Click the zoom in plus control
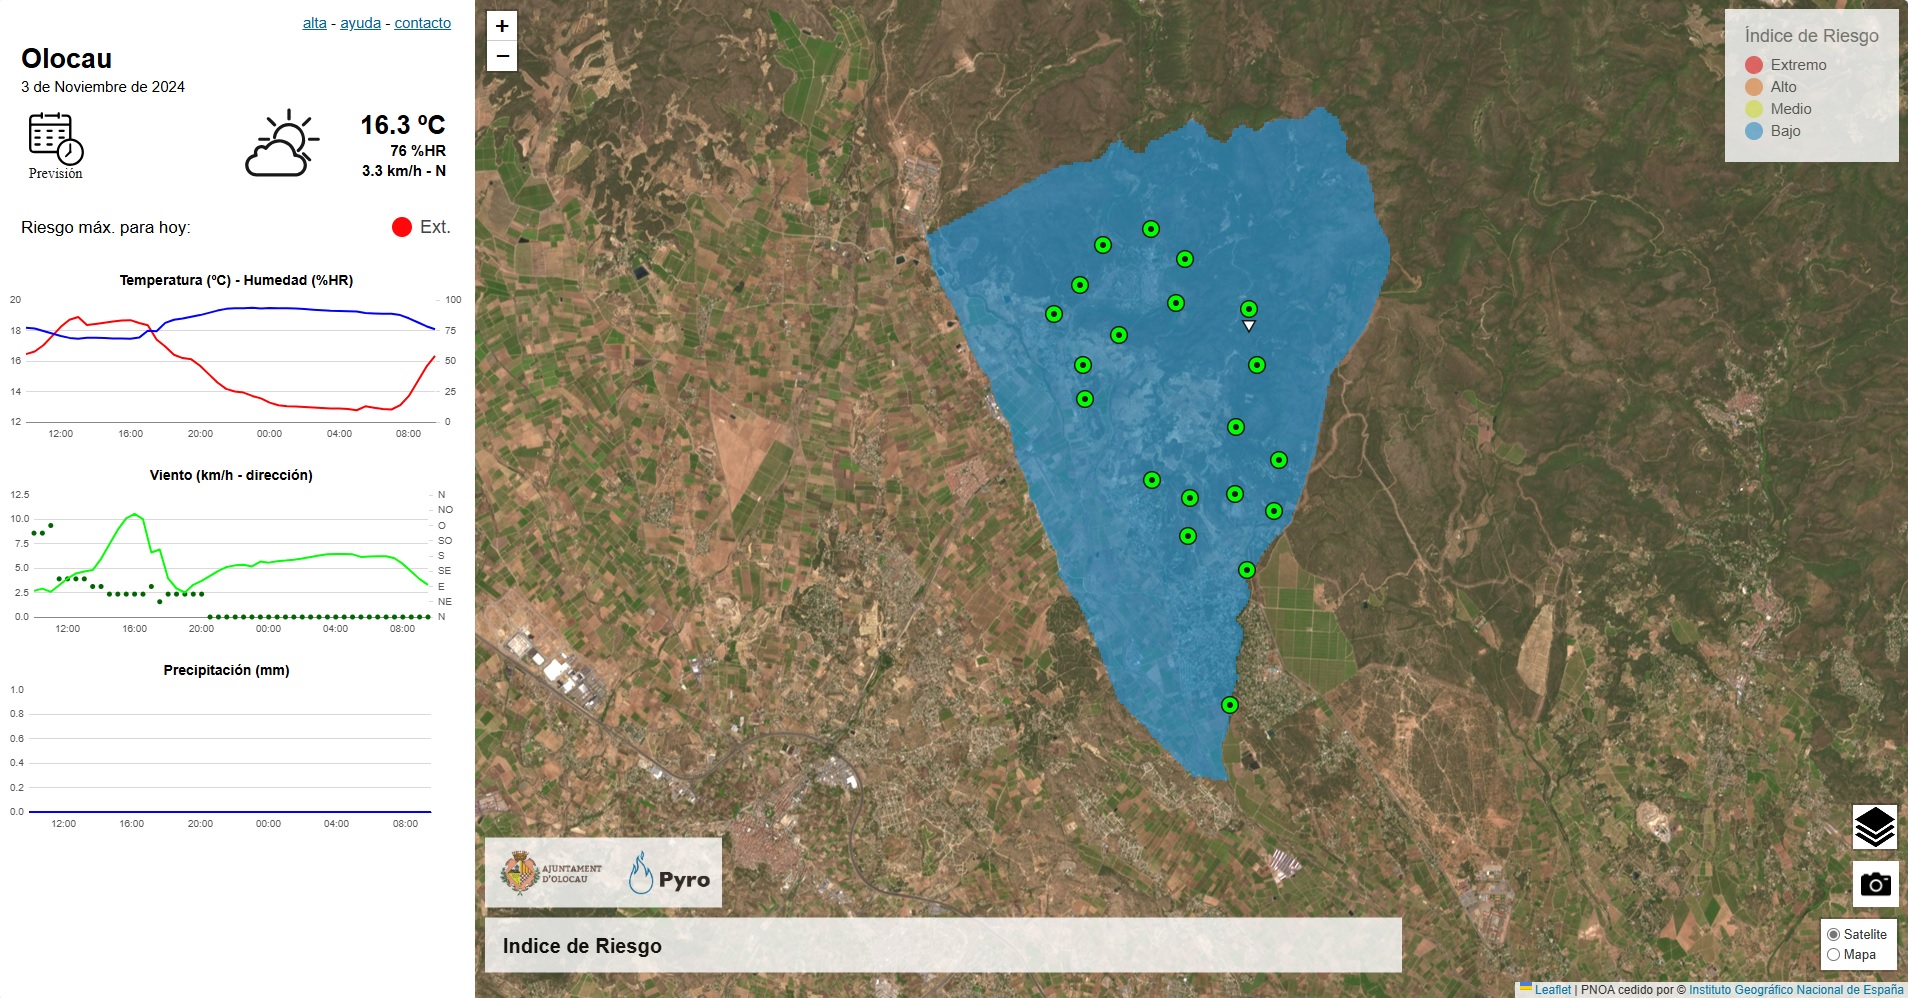Viewport: 1908px width, 998px height. (501, 26)
